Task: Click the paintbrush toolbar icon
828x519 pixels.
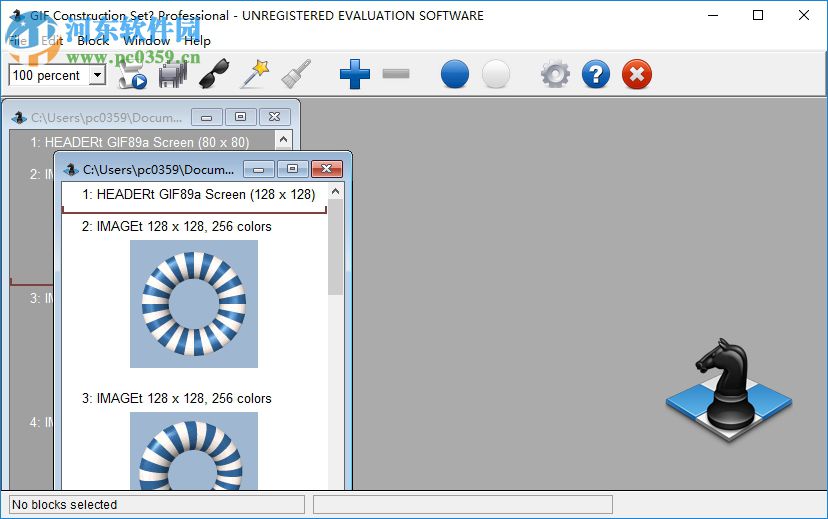Action: pyautogui.click(x=296, y=74)
